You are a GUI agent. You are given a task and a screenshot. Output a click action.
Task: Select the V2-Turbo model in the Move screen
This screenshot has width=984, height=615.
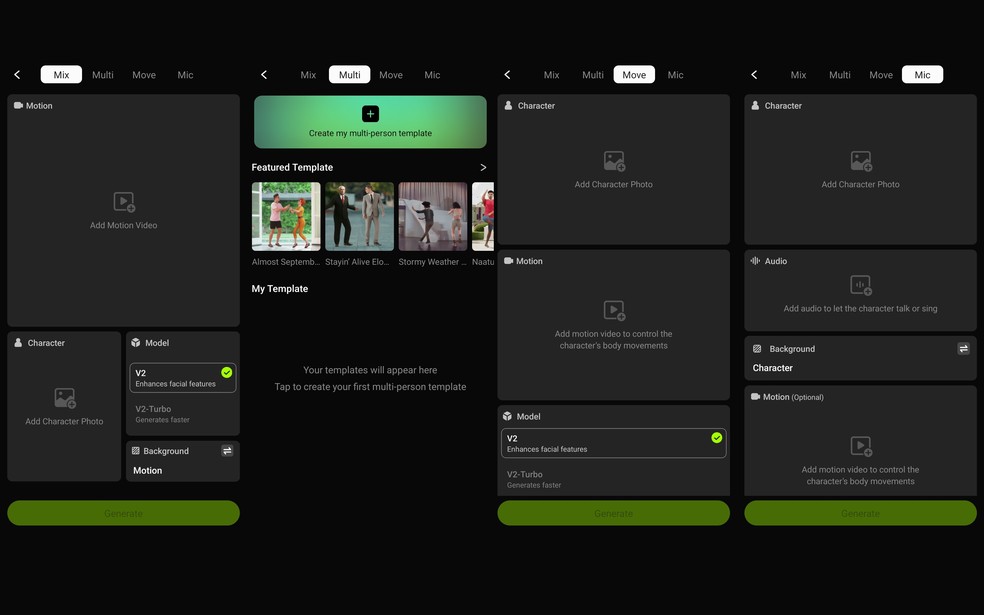pos(614,479)
